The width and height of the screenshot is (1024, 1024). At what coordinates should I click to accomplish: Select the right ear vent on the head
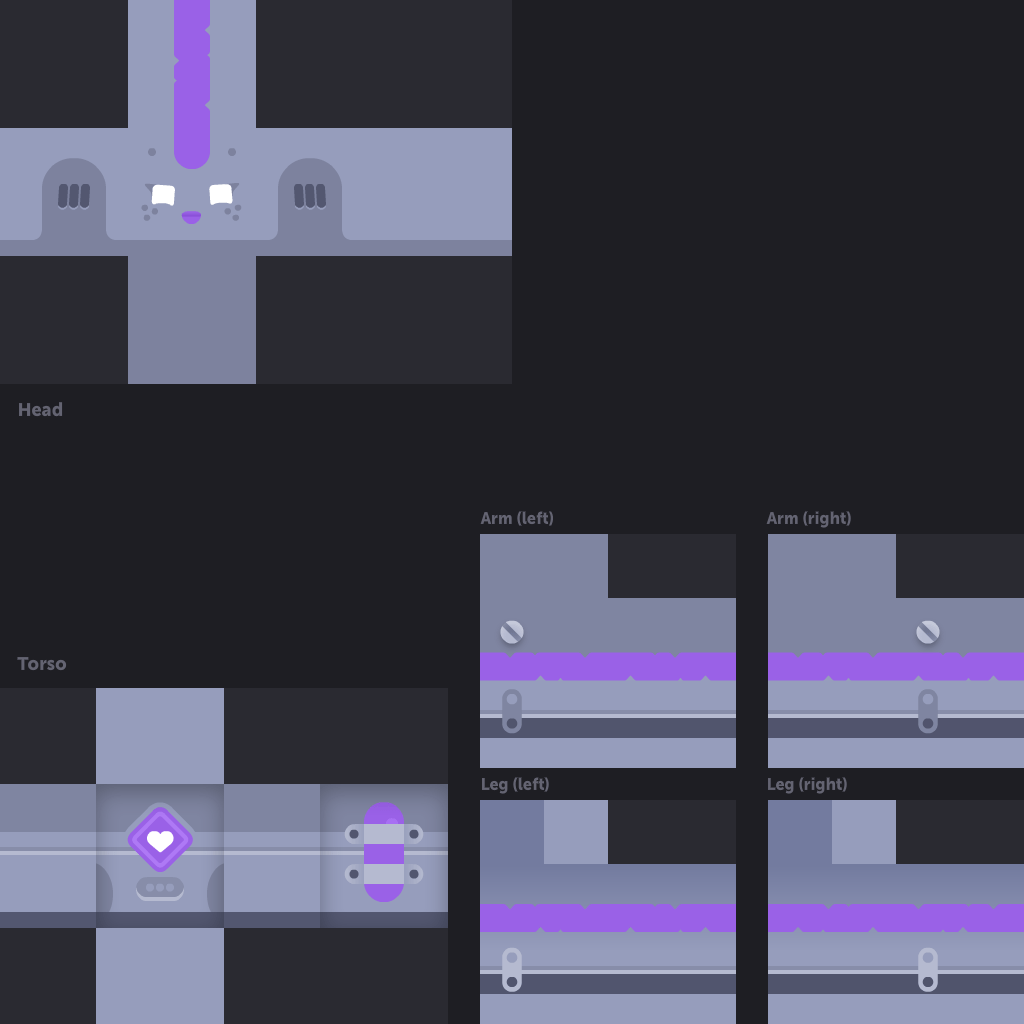coord(310,196)
